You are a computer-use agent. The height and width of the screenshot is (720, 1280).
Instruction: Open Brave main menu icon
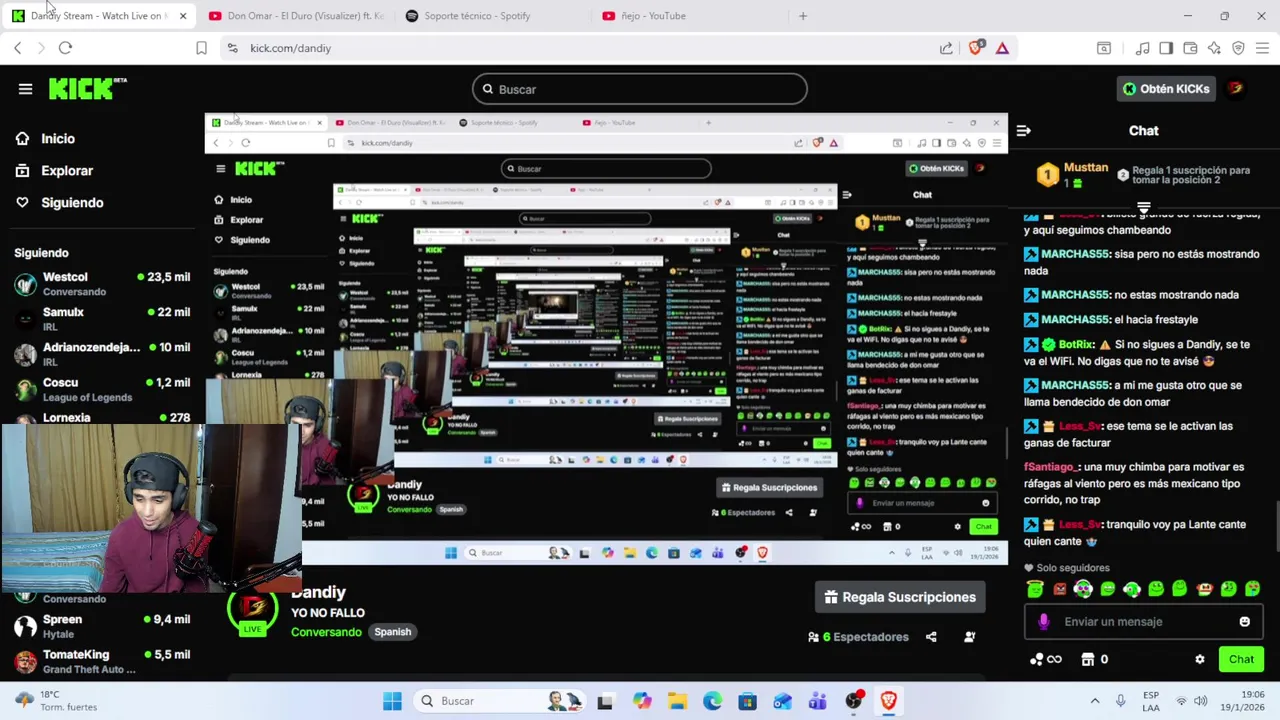(x=1262, y=48)
